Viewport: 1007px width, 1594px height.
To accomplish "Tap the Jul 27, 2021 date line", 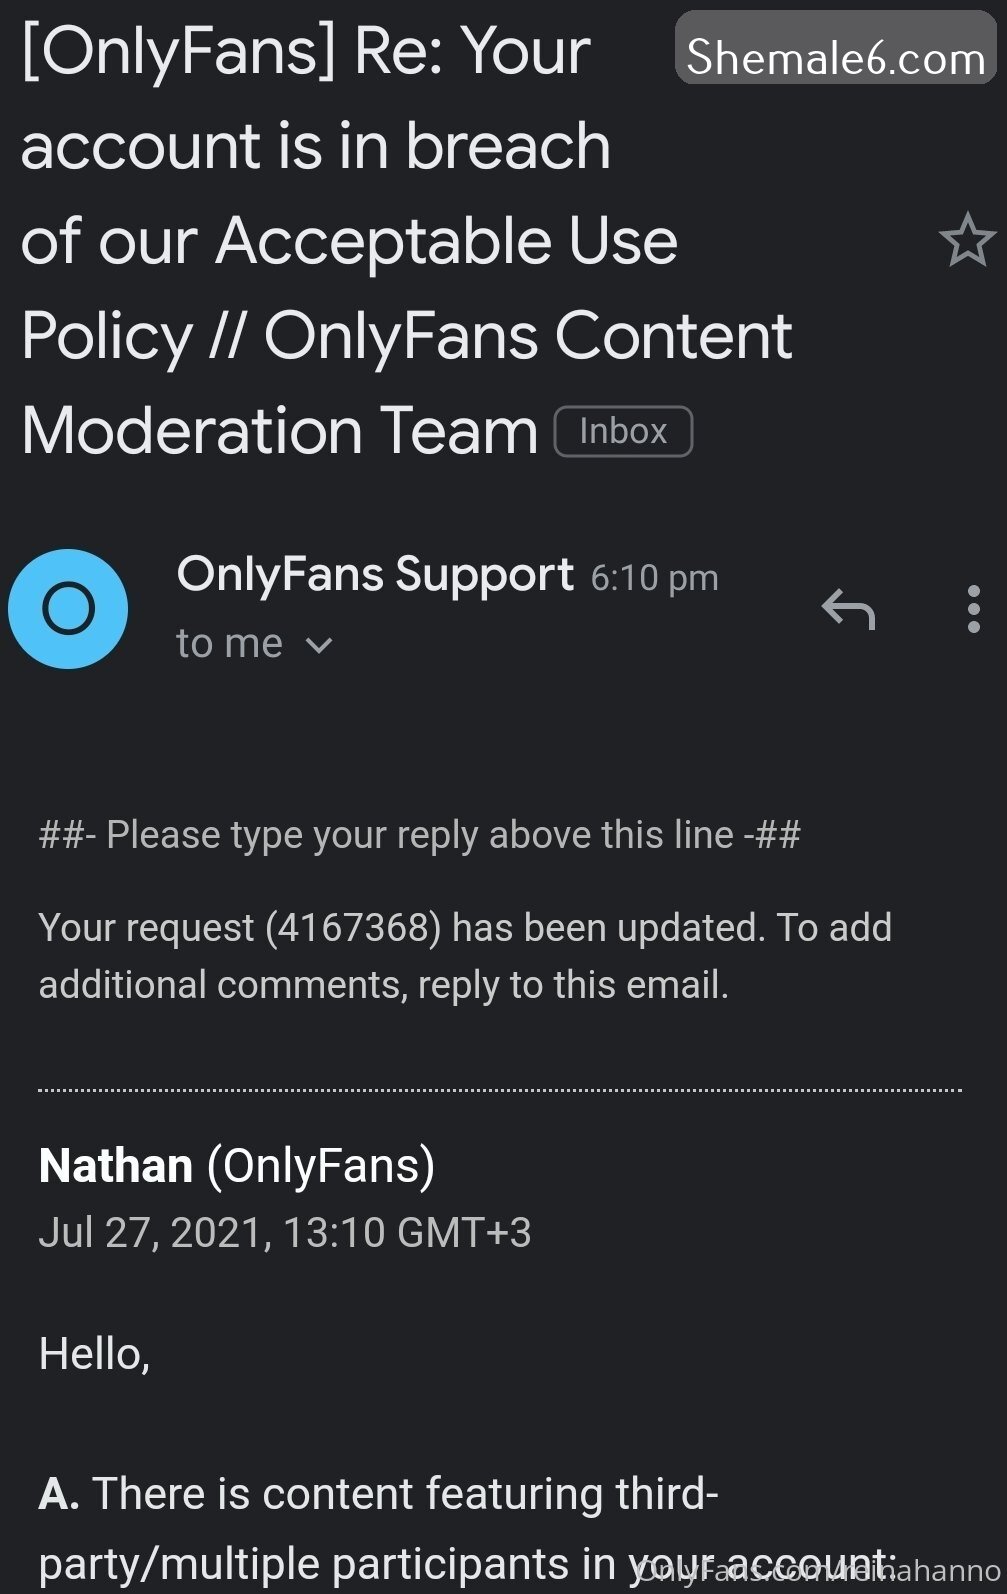I will pos(285,1233).
